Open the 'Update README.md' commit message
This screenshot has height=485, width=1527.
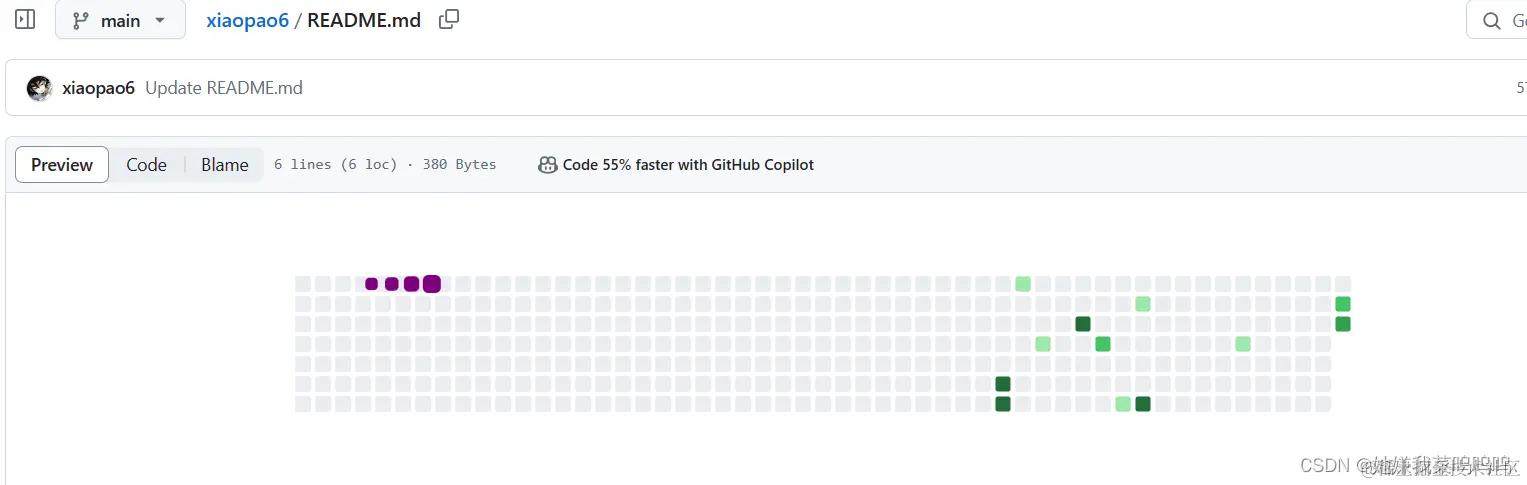pyautogui.click(x=224, y=88)
